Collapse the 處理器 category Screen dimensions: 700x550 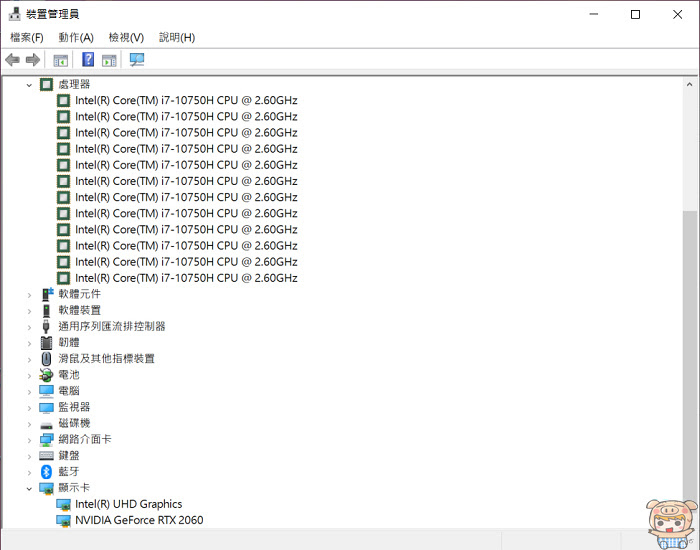(x=29, y=85)
